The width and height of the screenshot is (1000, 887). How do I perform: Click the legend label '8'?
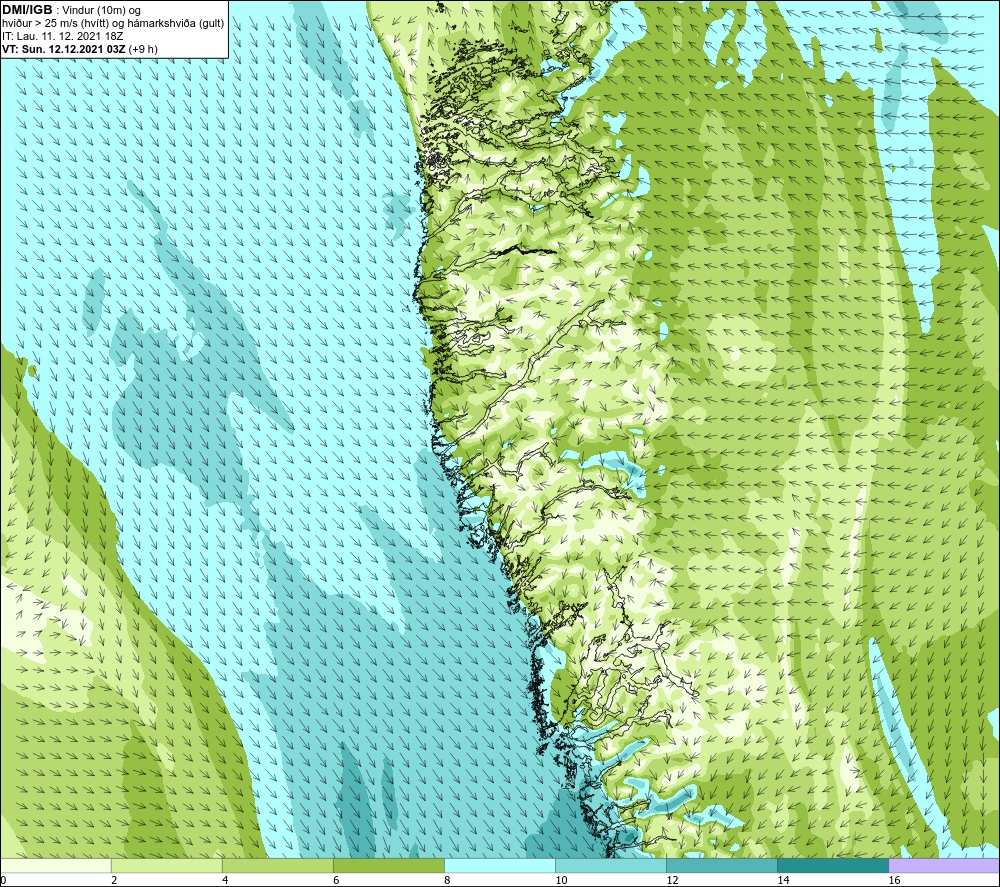[446, 881]
